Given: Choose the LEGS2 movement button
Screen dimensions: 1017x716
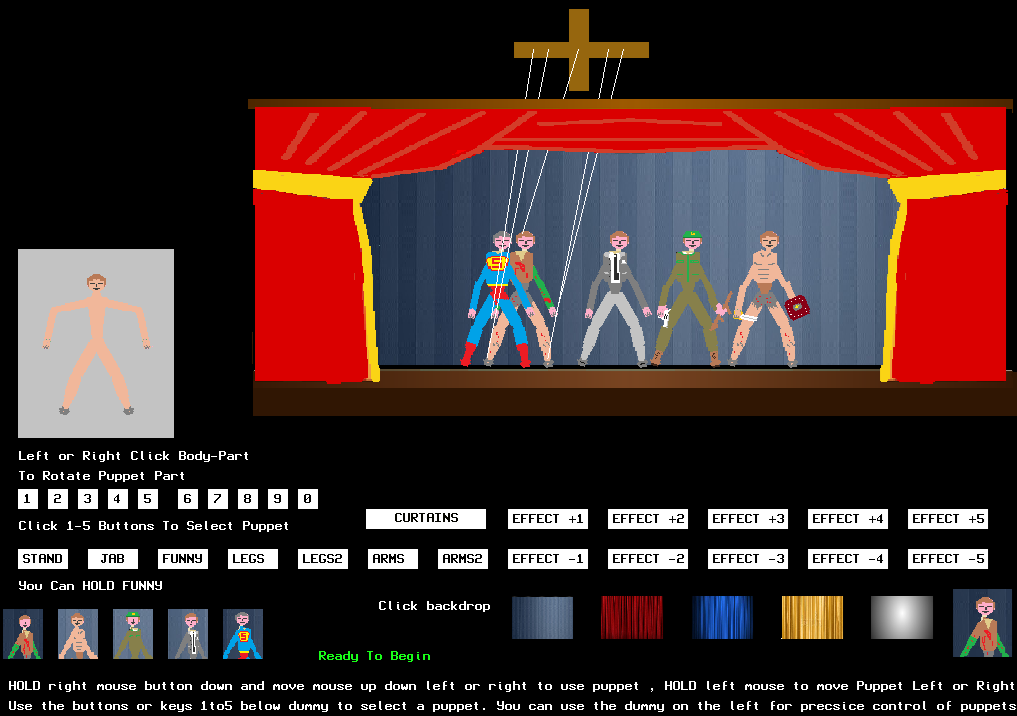Looking at the screenshot, I should pyautogui.click(x=323, y=559).
